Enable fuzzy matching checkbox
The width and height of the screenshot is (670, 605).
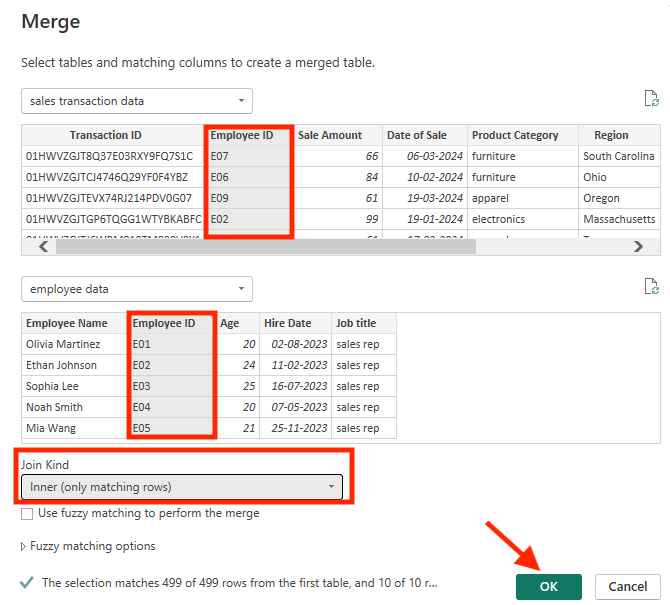pos(27,514)
